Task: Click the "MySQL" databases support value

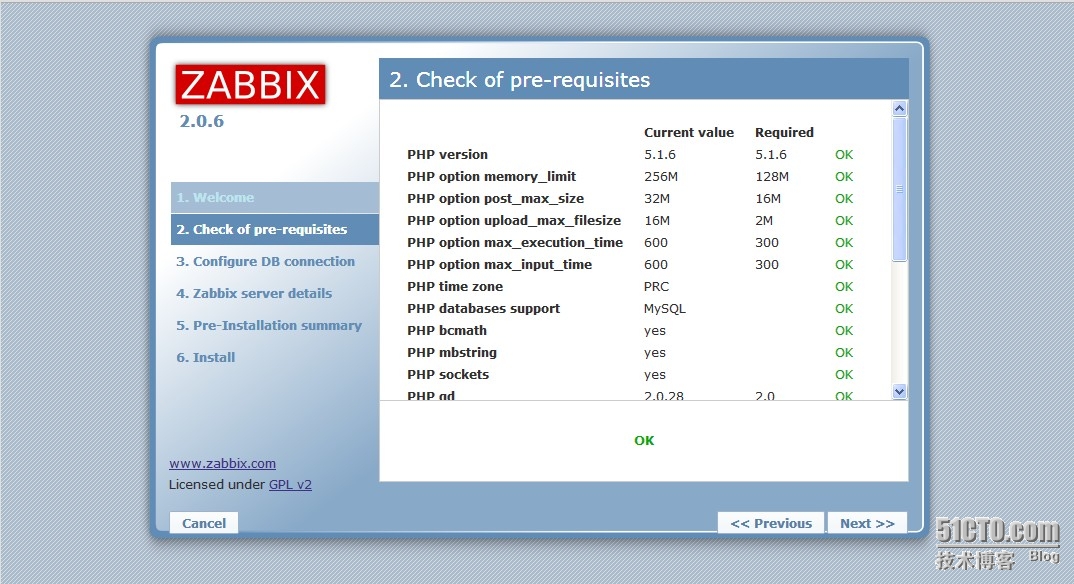Action: point(664,309)
